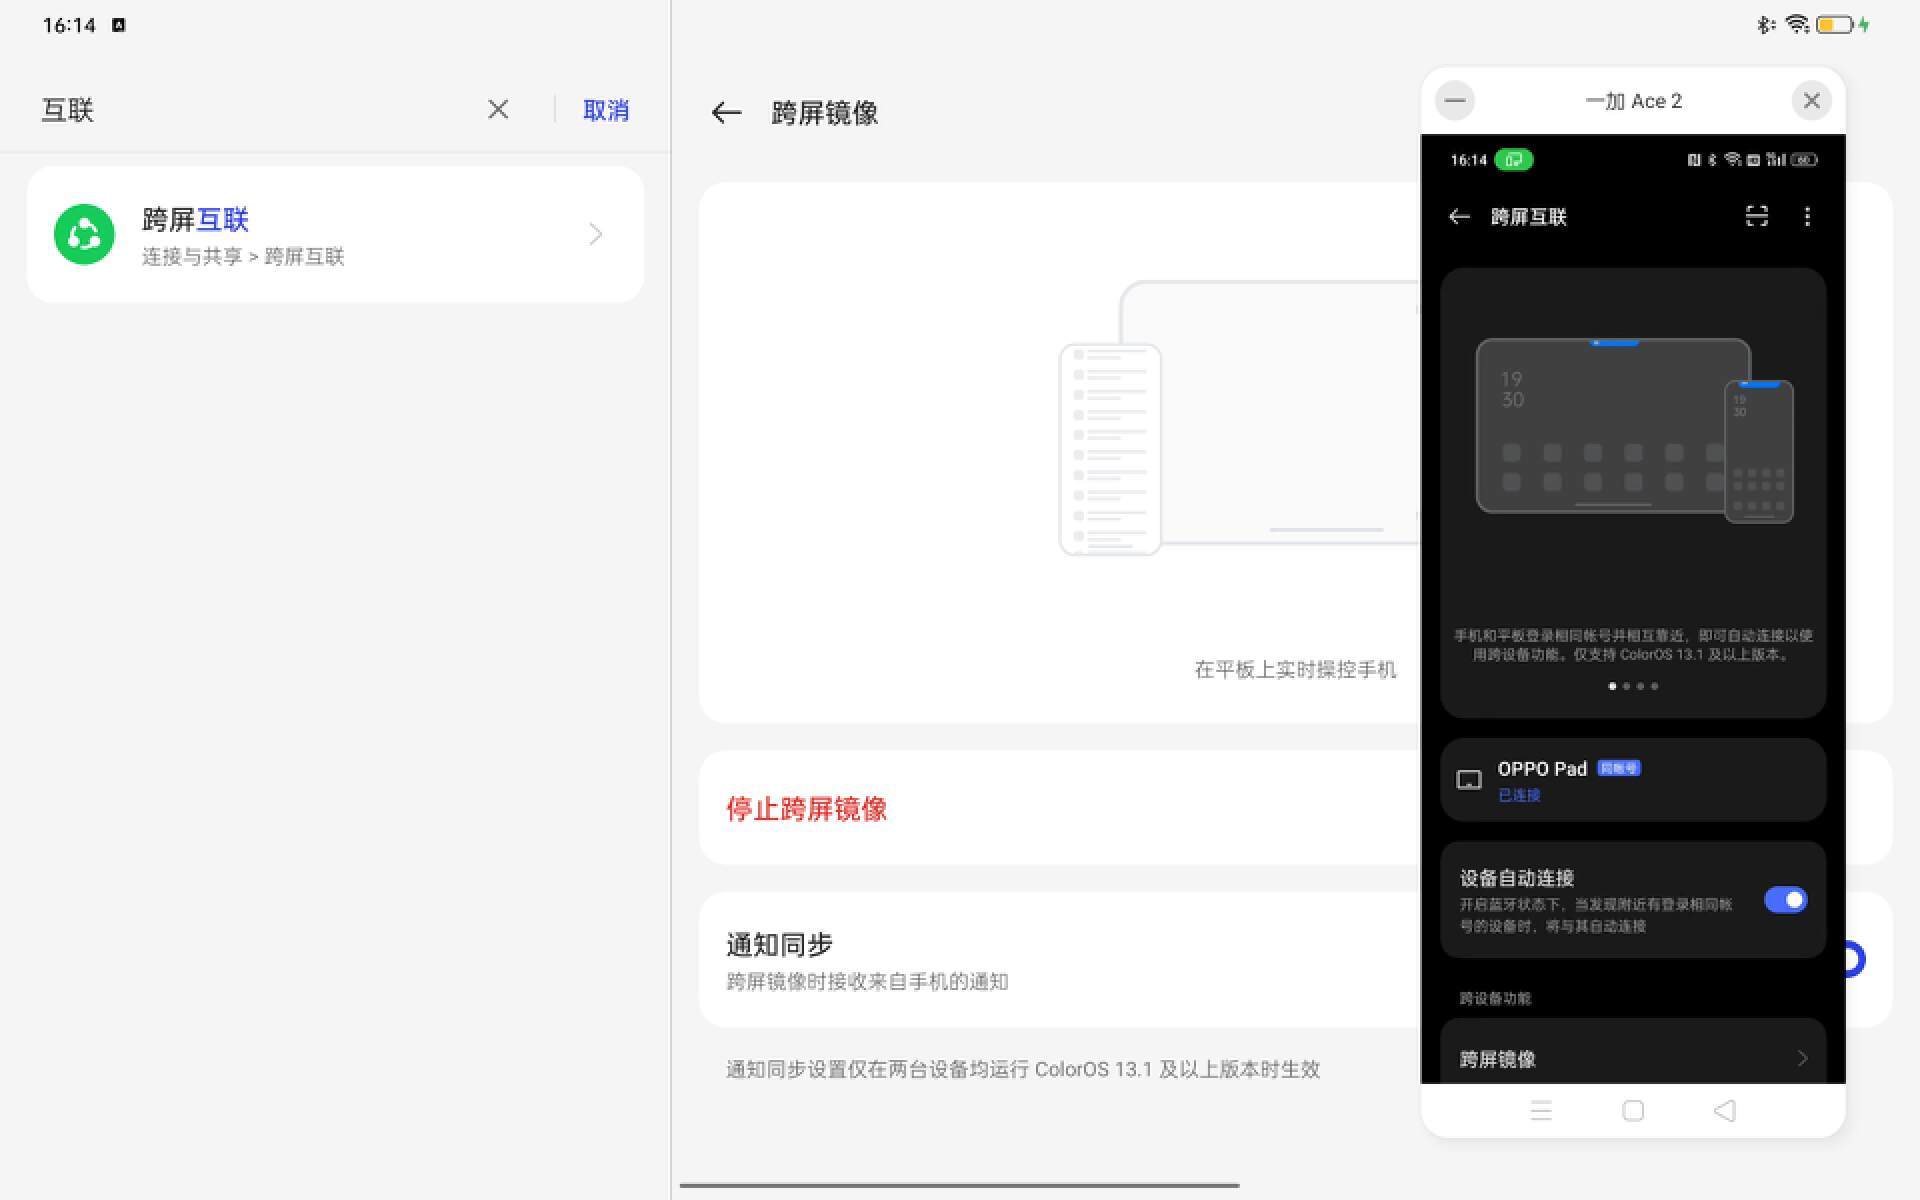Viewport: 1920px width, 1200px height.
Task: Tap the back arrow inside the mirrored 跨屏互联 screen
Action: point(1459,217)
